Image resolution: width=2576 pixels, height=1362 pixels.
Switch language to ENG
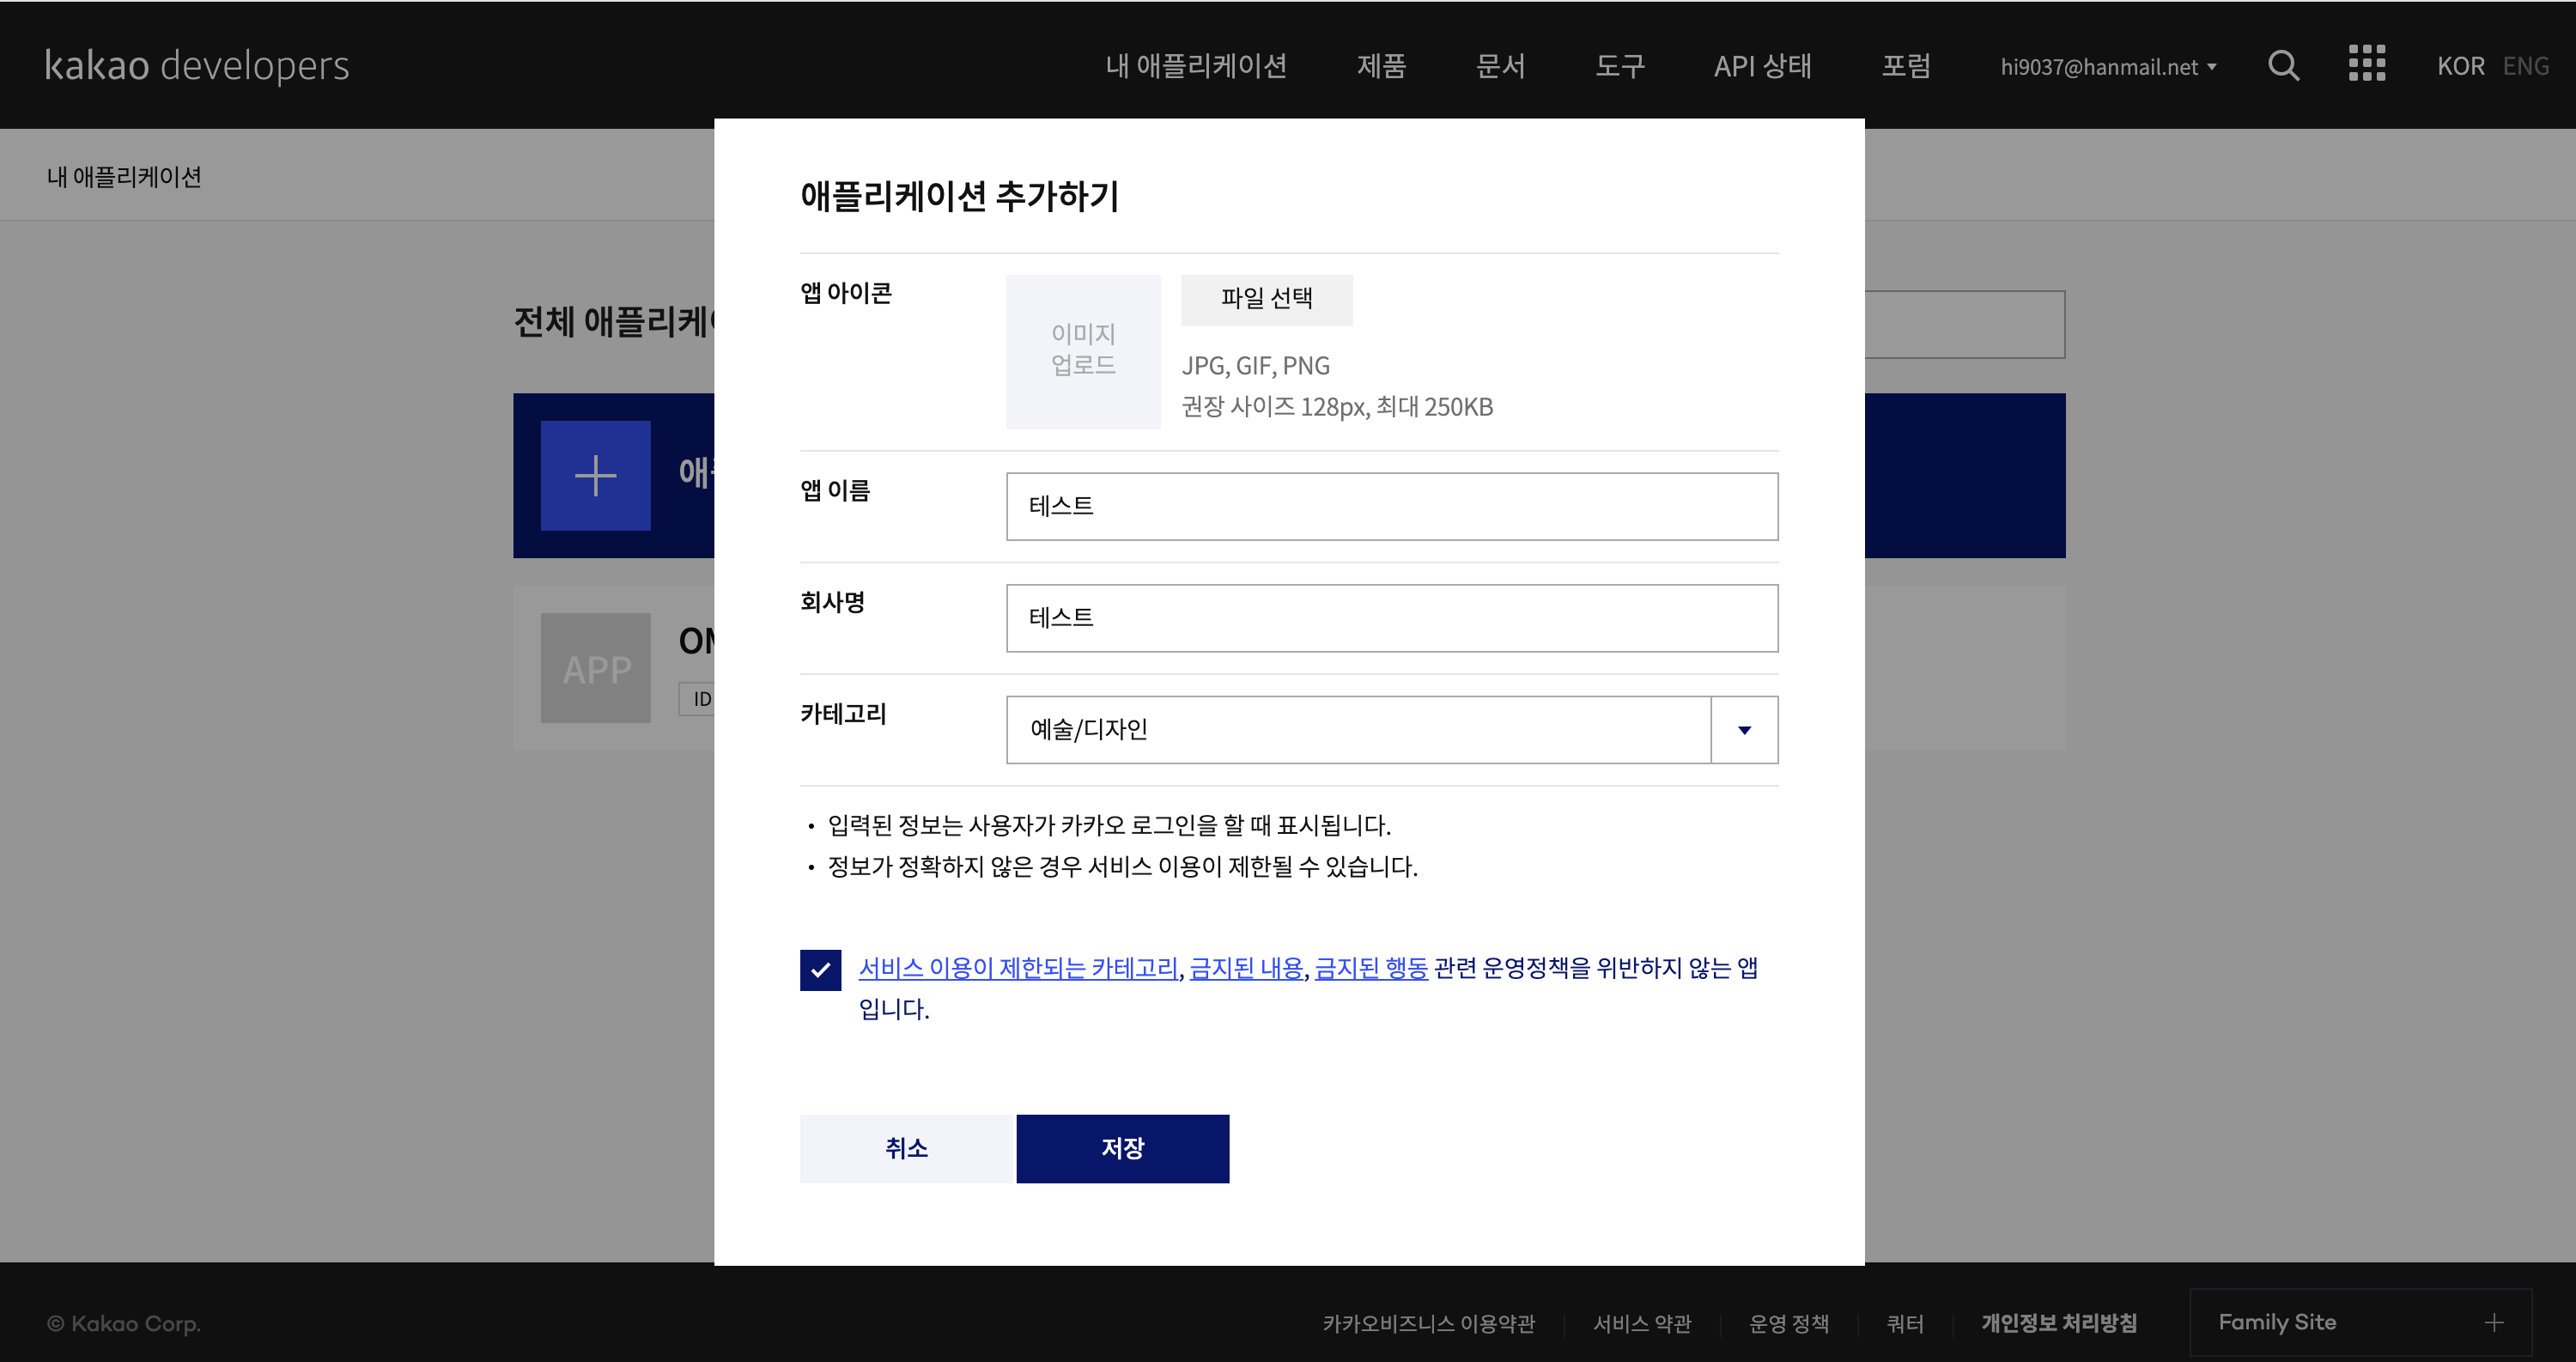pos(2525,66)
